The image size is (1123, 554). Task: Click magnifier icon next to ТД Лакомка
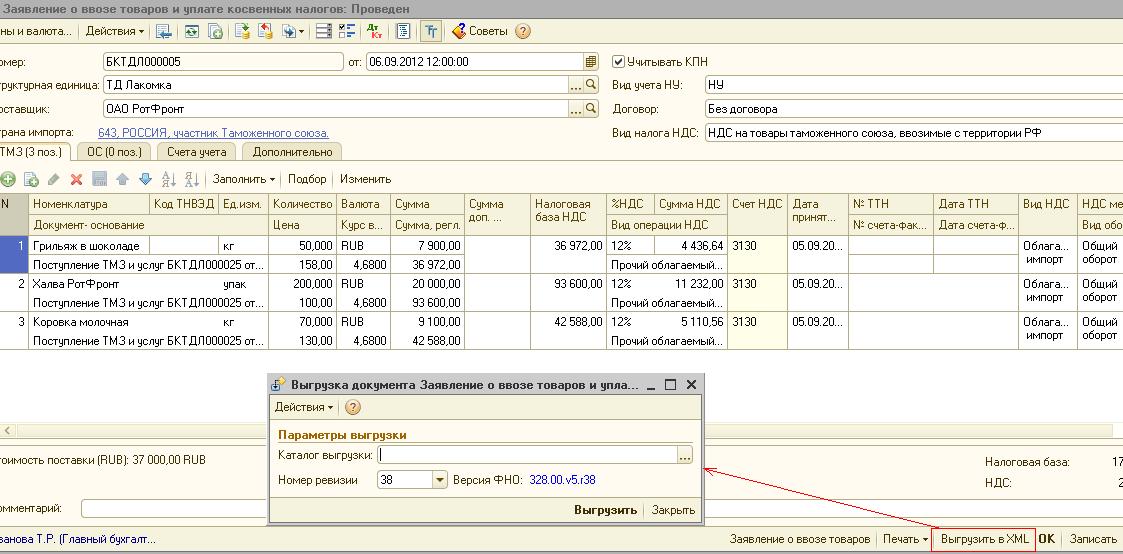(x=591, y=85)
